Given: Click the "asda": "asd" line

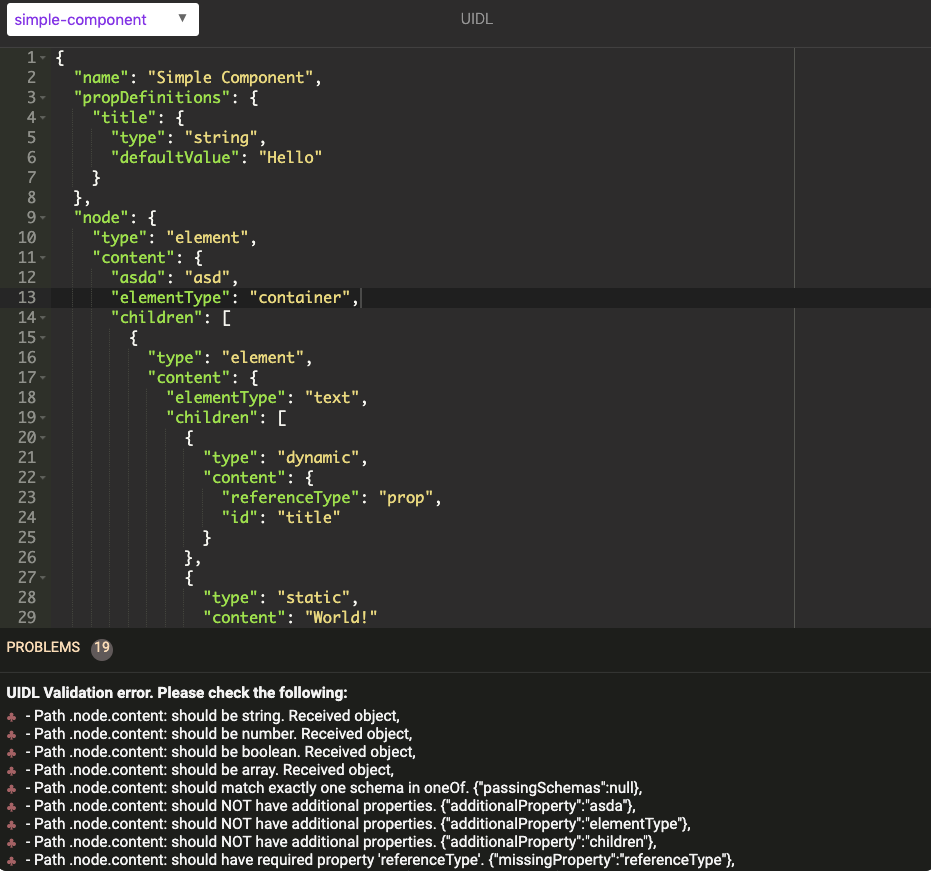Looking at the screenshot, I should (x=174, y=278).
